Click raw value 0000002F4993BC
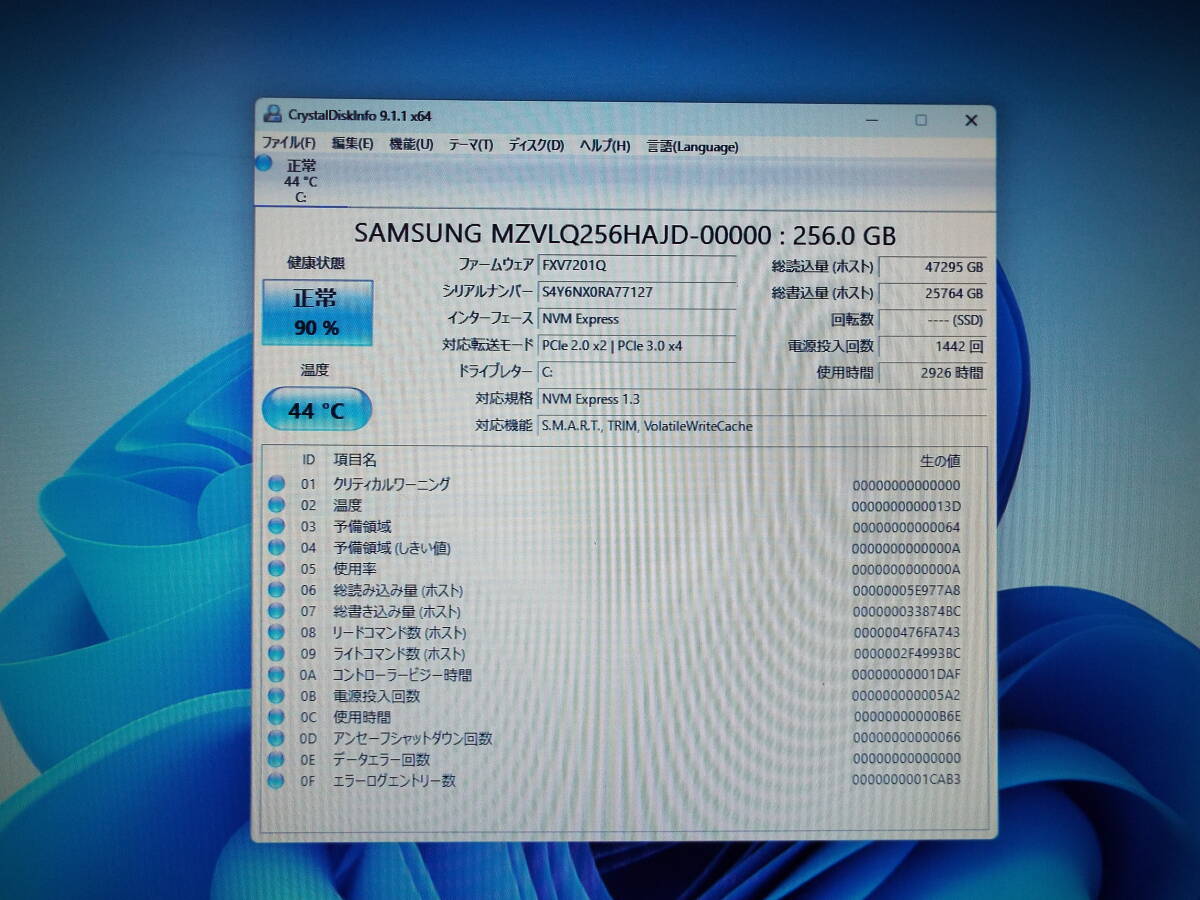The height and width of the screenshot is (900, 1200). coord(906,654)
